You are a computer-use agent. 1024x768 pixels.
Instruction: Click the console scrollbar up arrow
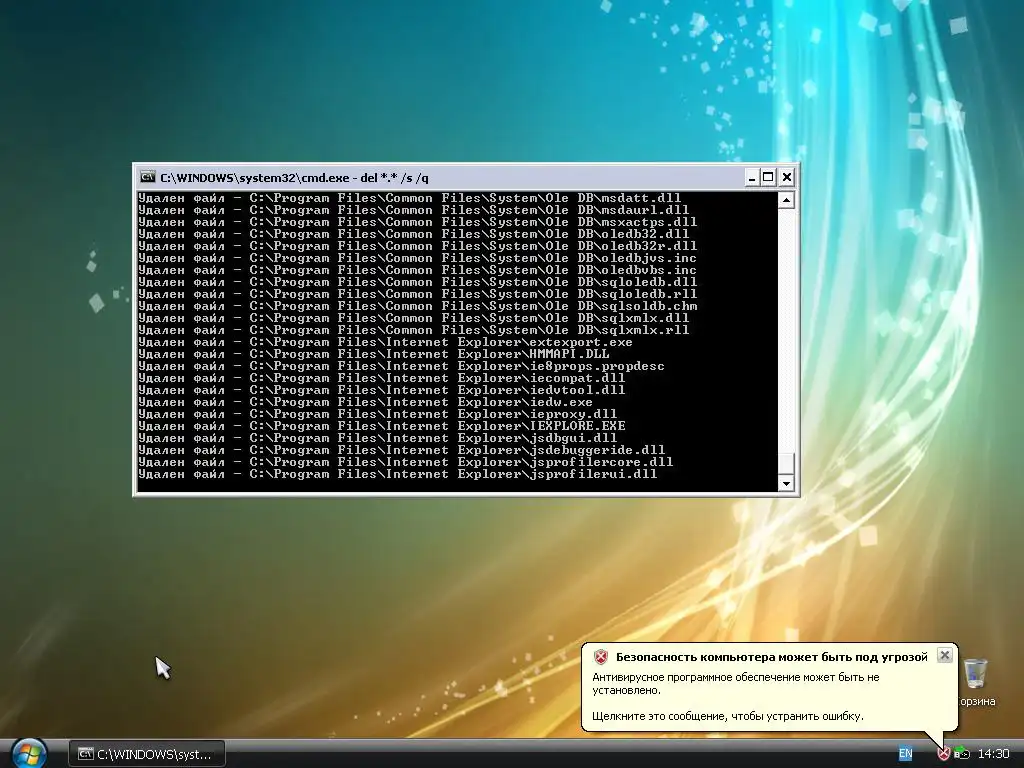click(x=786, y=200)
